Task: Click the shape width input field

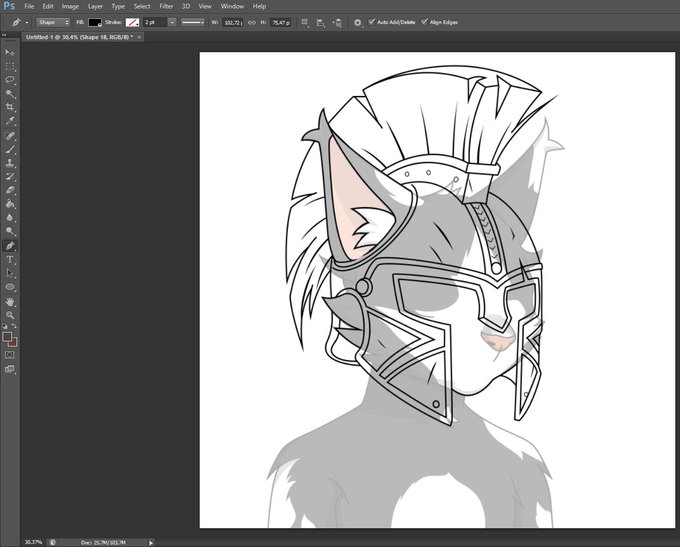Action: tap(233, 22)
